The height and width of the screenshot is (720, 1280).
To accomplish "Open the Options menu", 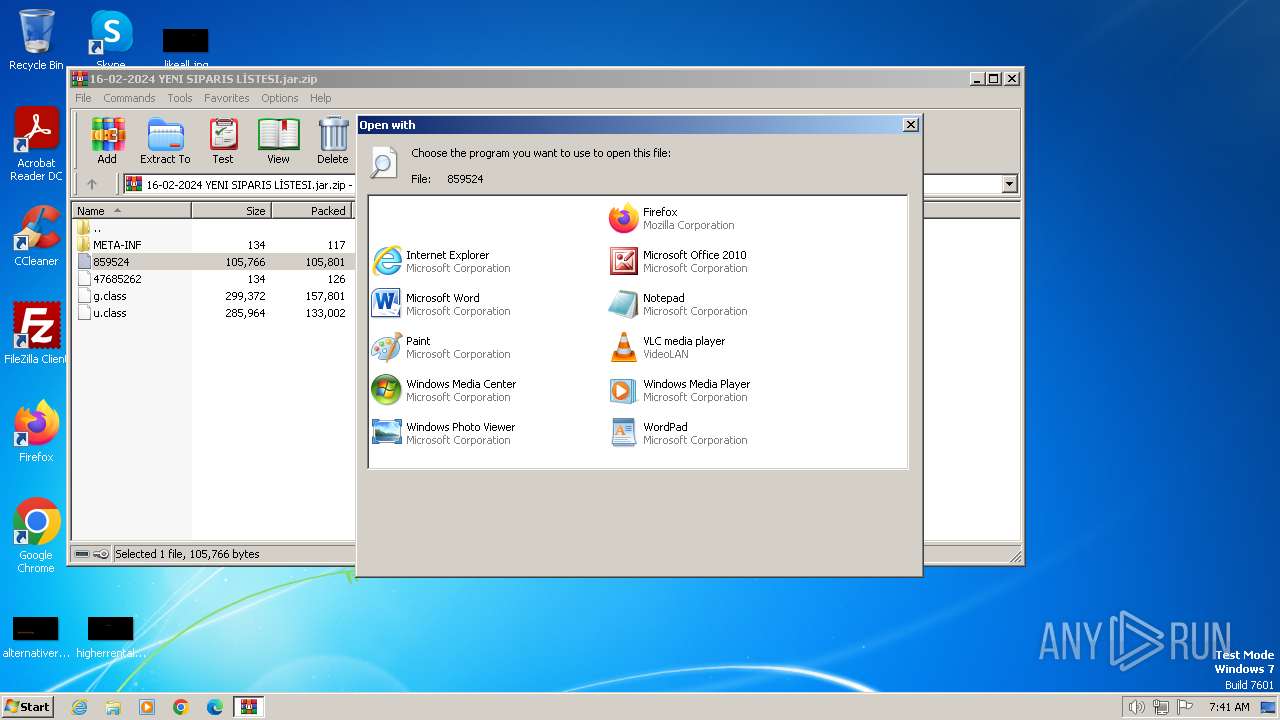I will (280, 98).
